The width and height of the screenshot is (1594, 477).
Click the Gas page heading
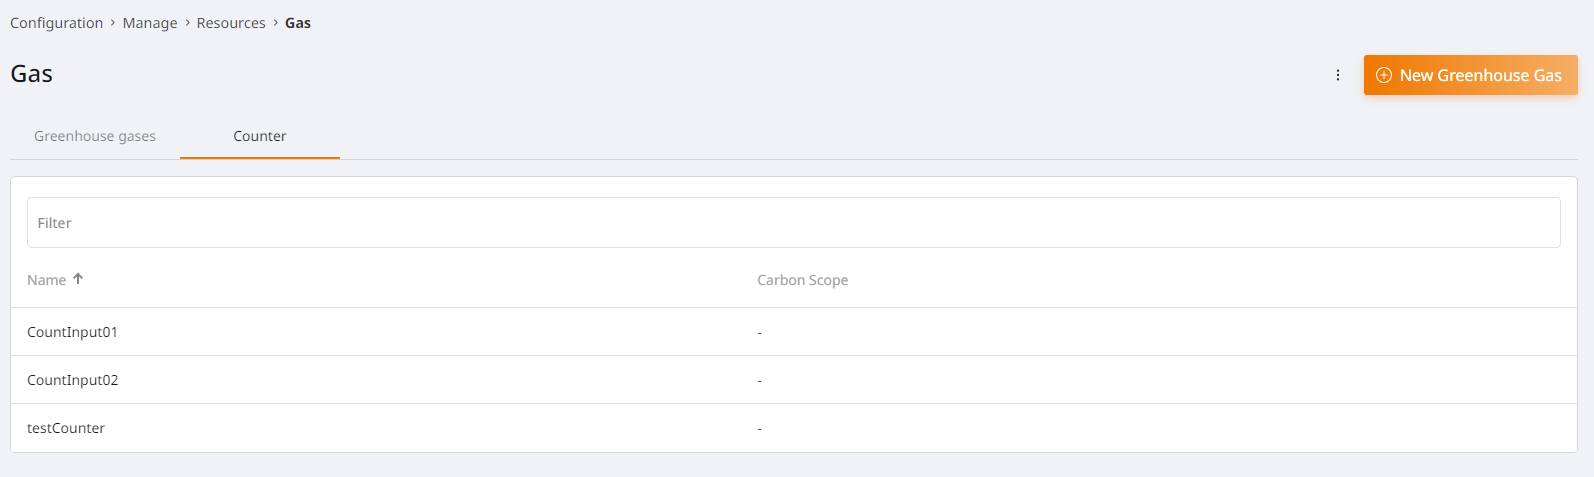coord(32,74)
